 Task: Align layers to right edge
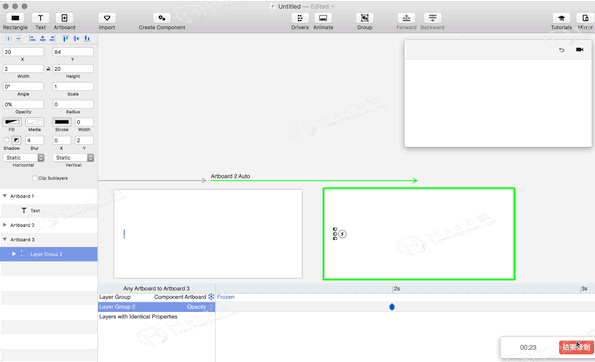click(52, 38)
